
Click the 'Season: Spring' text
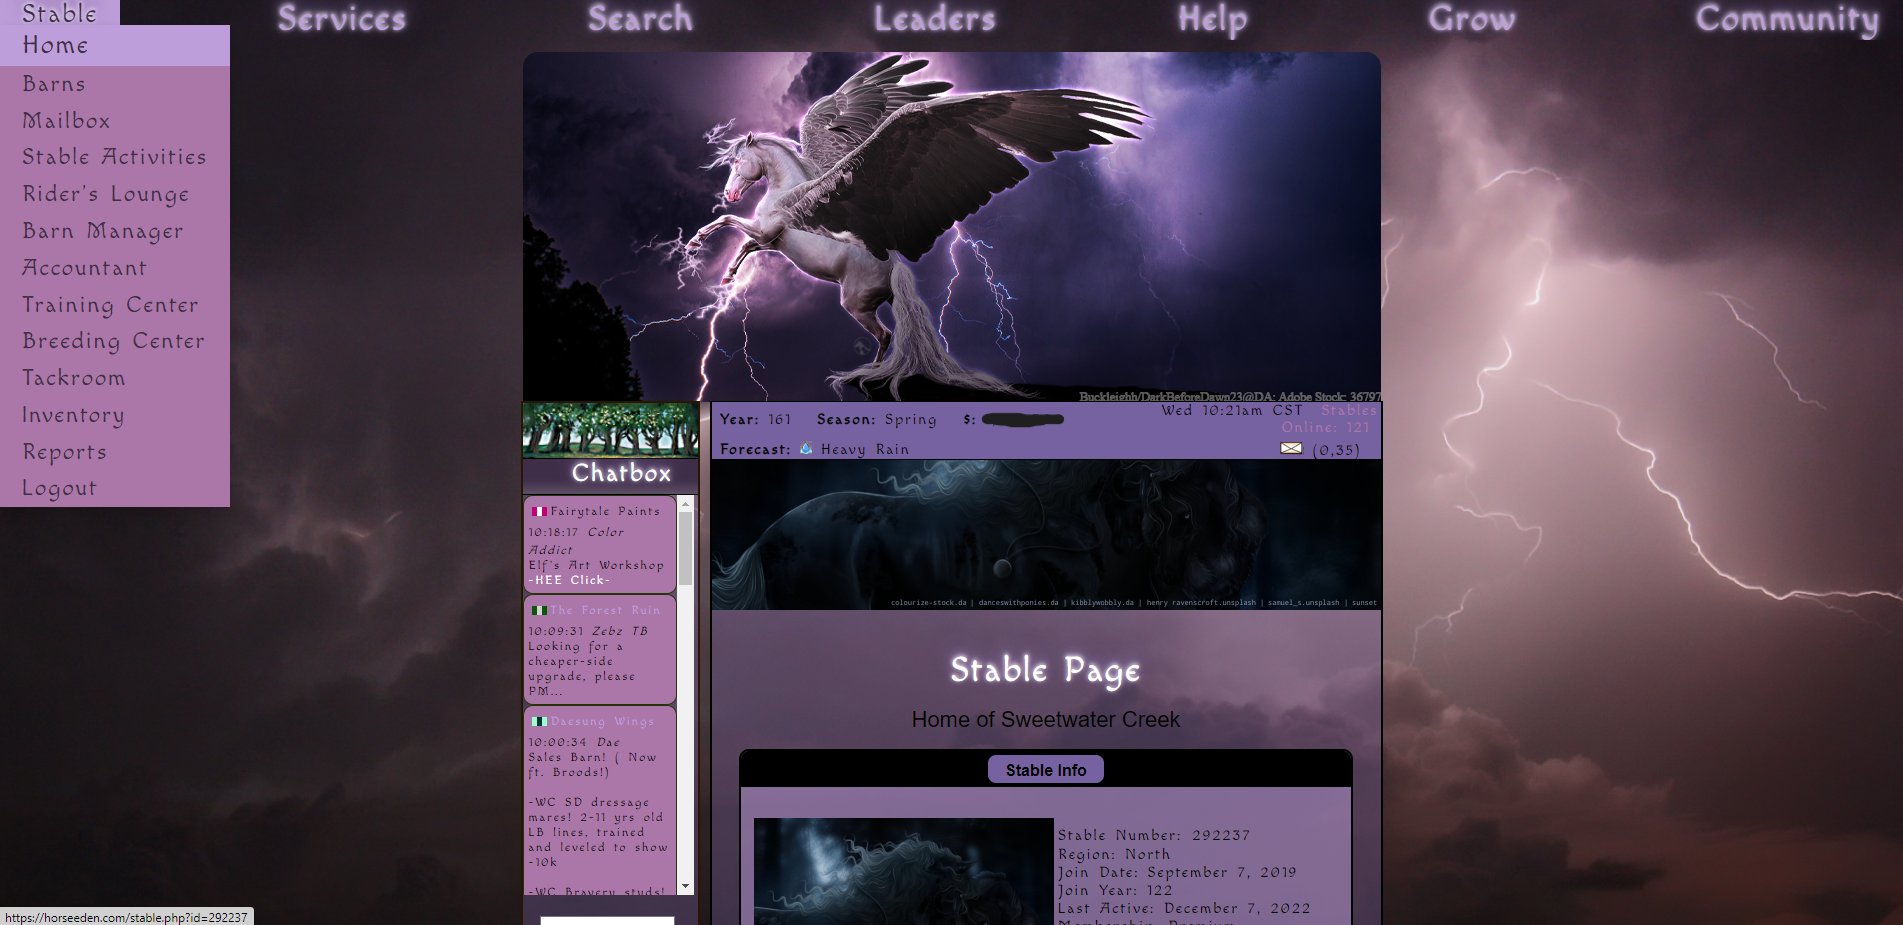pyautogui.click(x=877, y=419)
